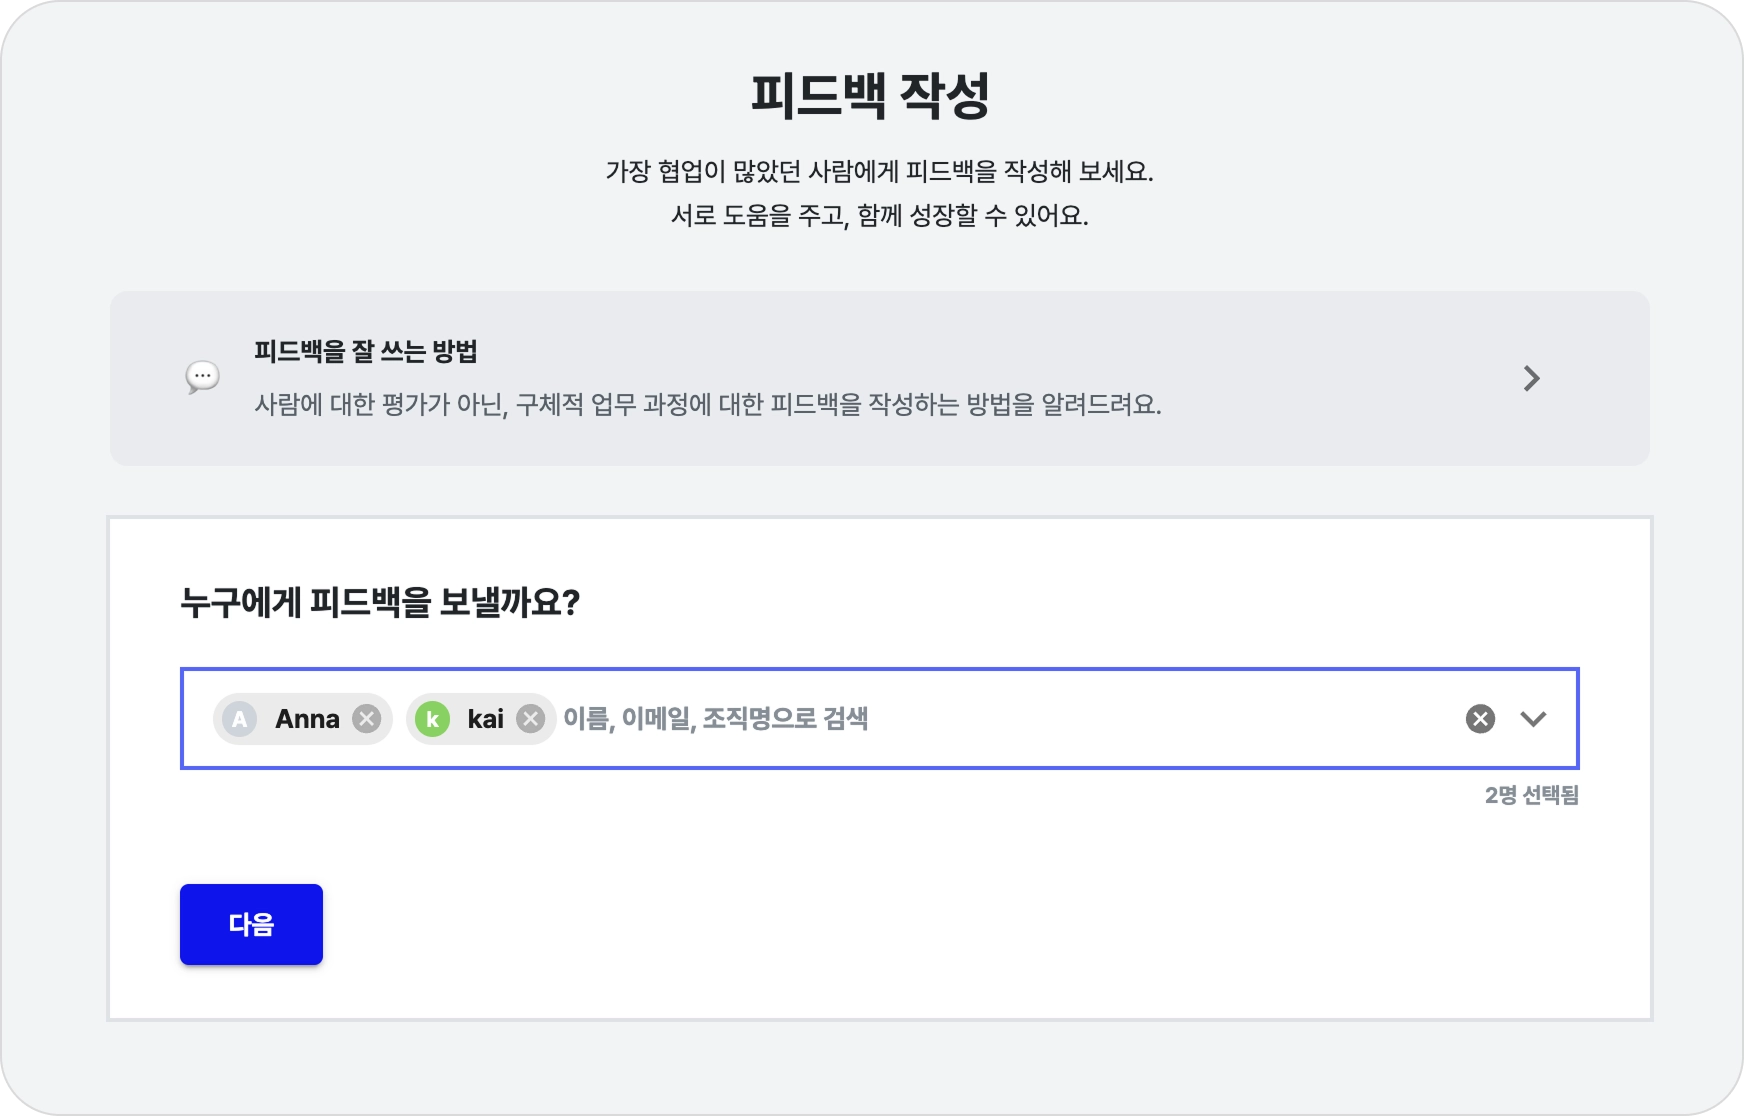Select the Anna name label in the chip
This screenshot has height=1116, width=1744.
tap(307, 719)
